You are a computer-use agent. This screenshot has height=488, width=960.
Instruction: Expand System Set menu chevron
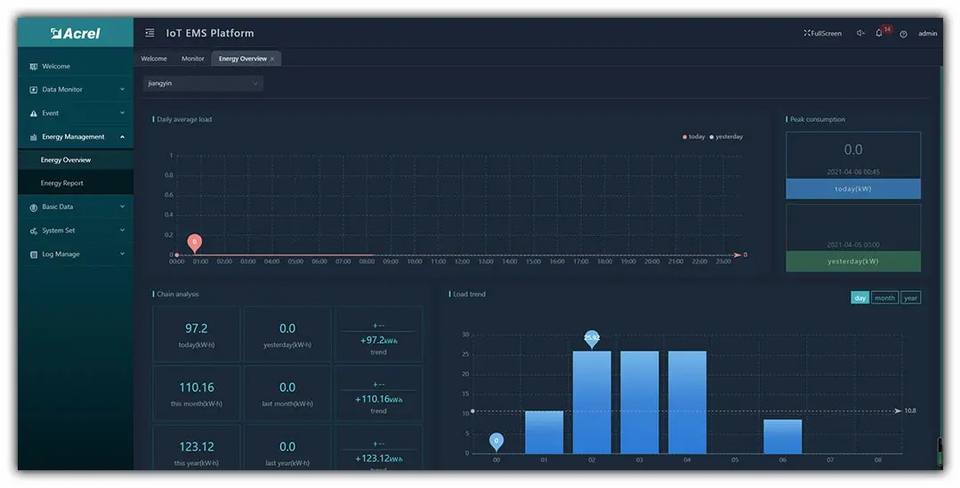point(122,231)
